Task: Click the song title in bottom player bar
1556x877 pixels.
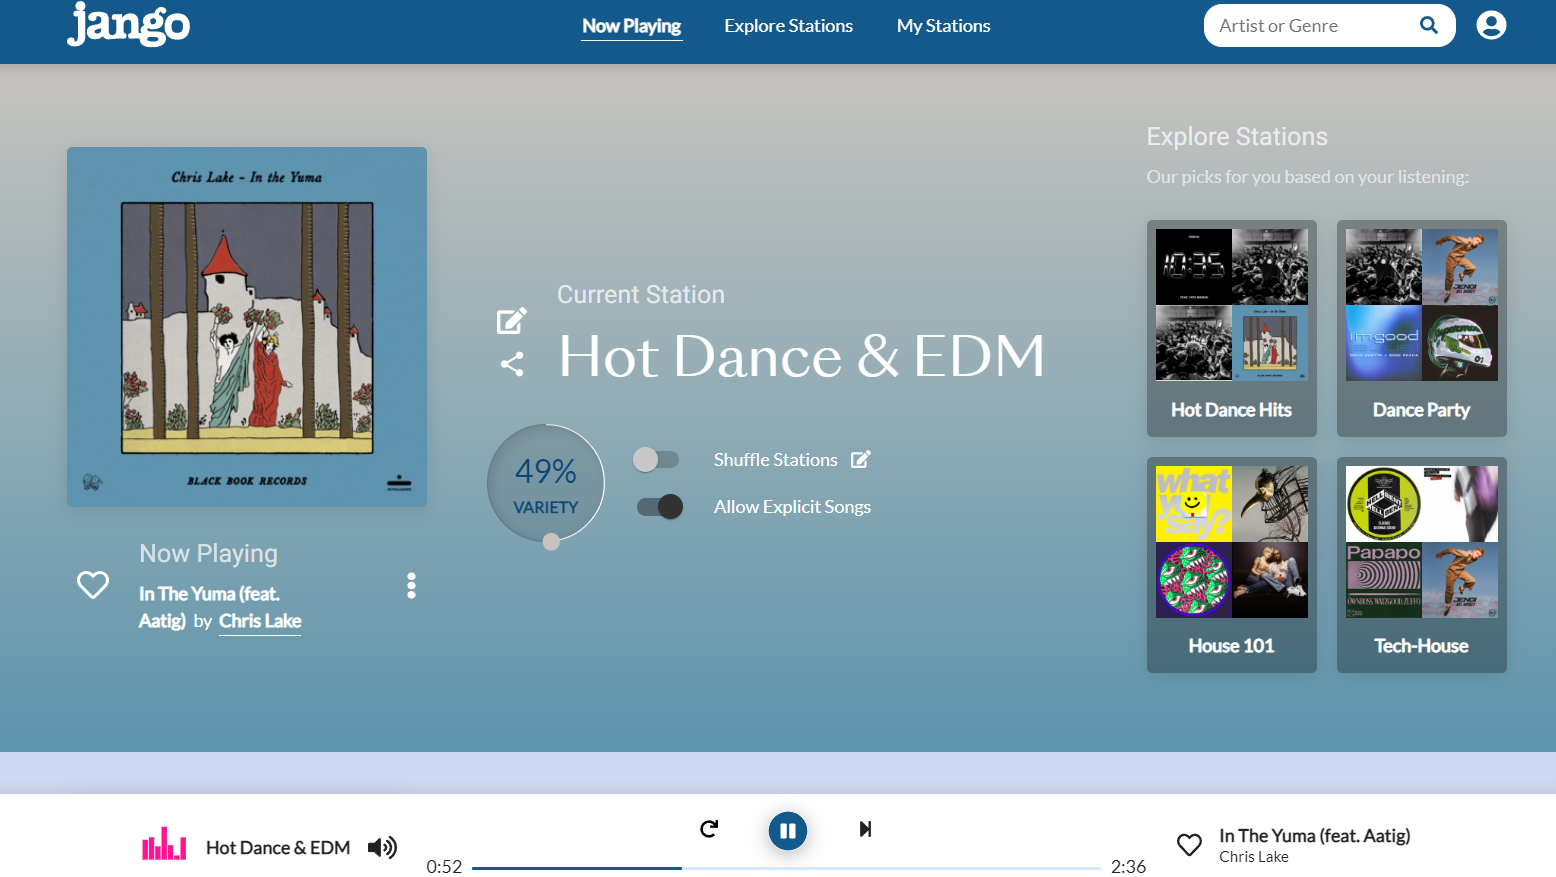Action: point(1315,836)
